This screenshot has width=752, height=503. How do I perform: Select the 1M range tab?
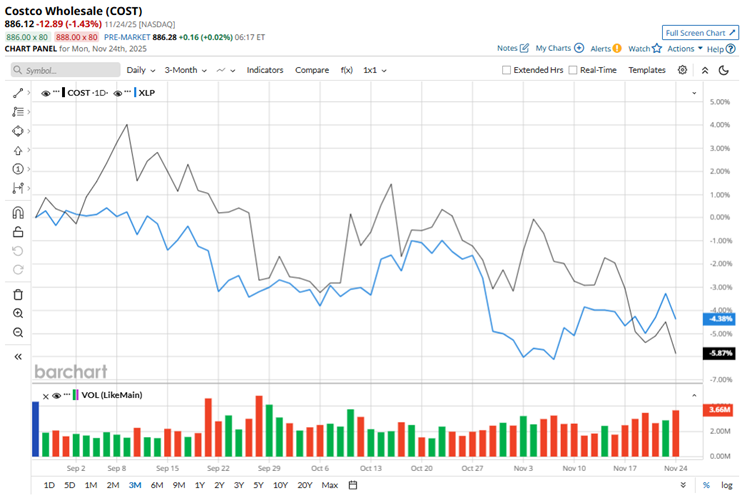pyautogui.click(x=91, y=485)
